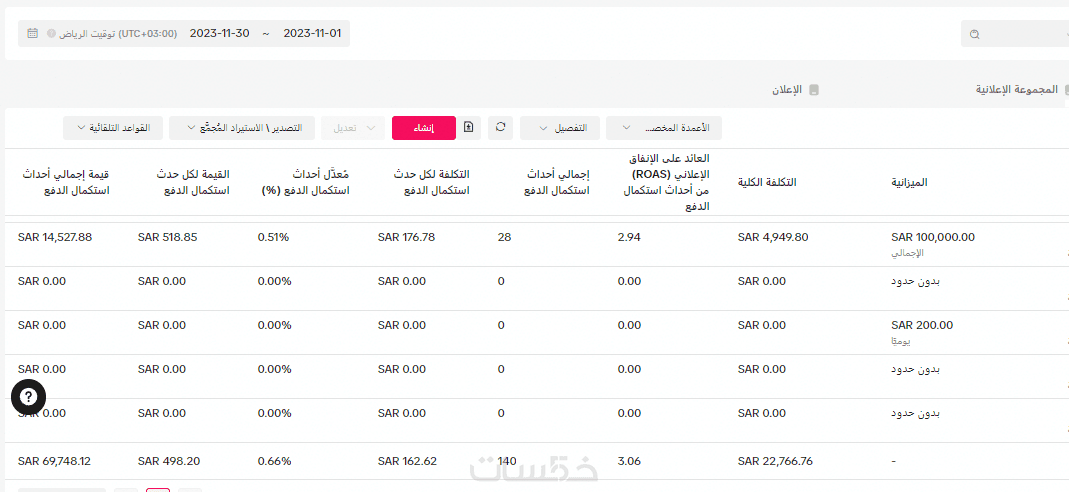Switch to the المجموعة الإعلانية tab
The image size is (1069, 492).
click(1022, 89)
